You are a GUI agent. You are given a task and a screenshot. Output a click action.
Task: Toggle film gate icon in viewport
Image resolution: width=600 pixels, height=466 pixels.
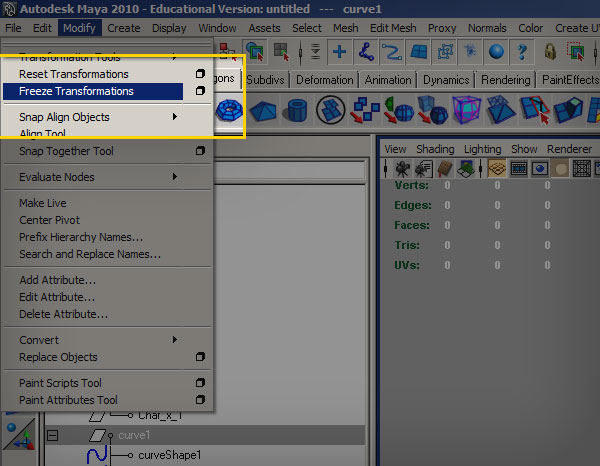(x=518, y=169)
